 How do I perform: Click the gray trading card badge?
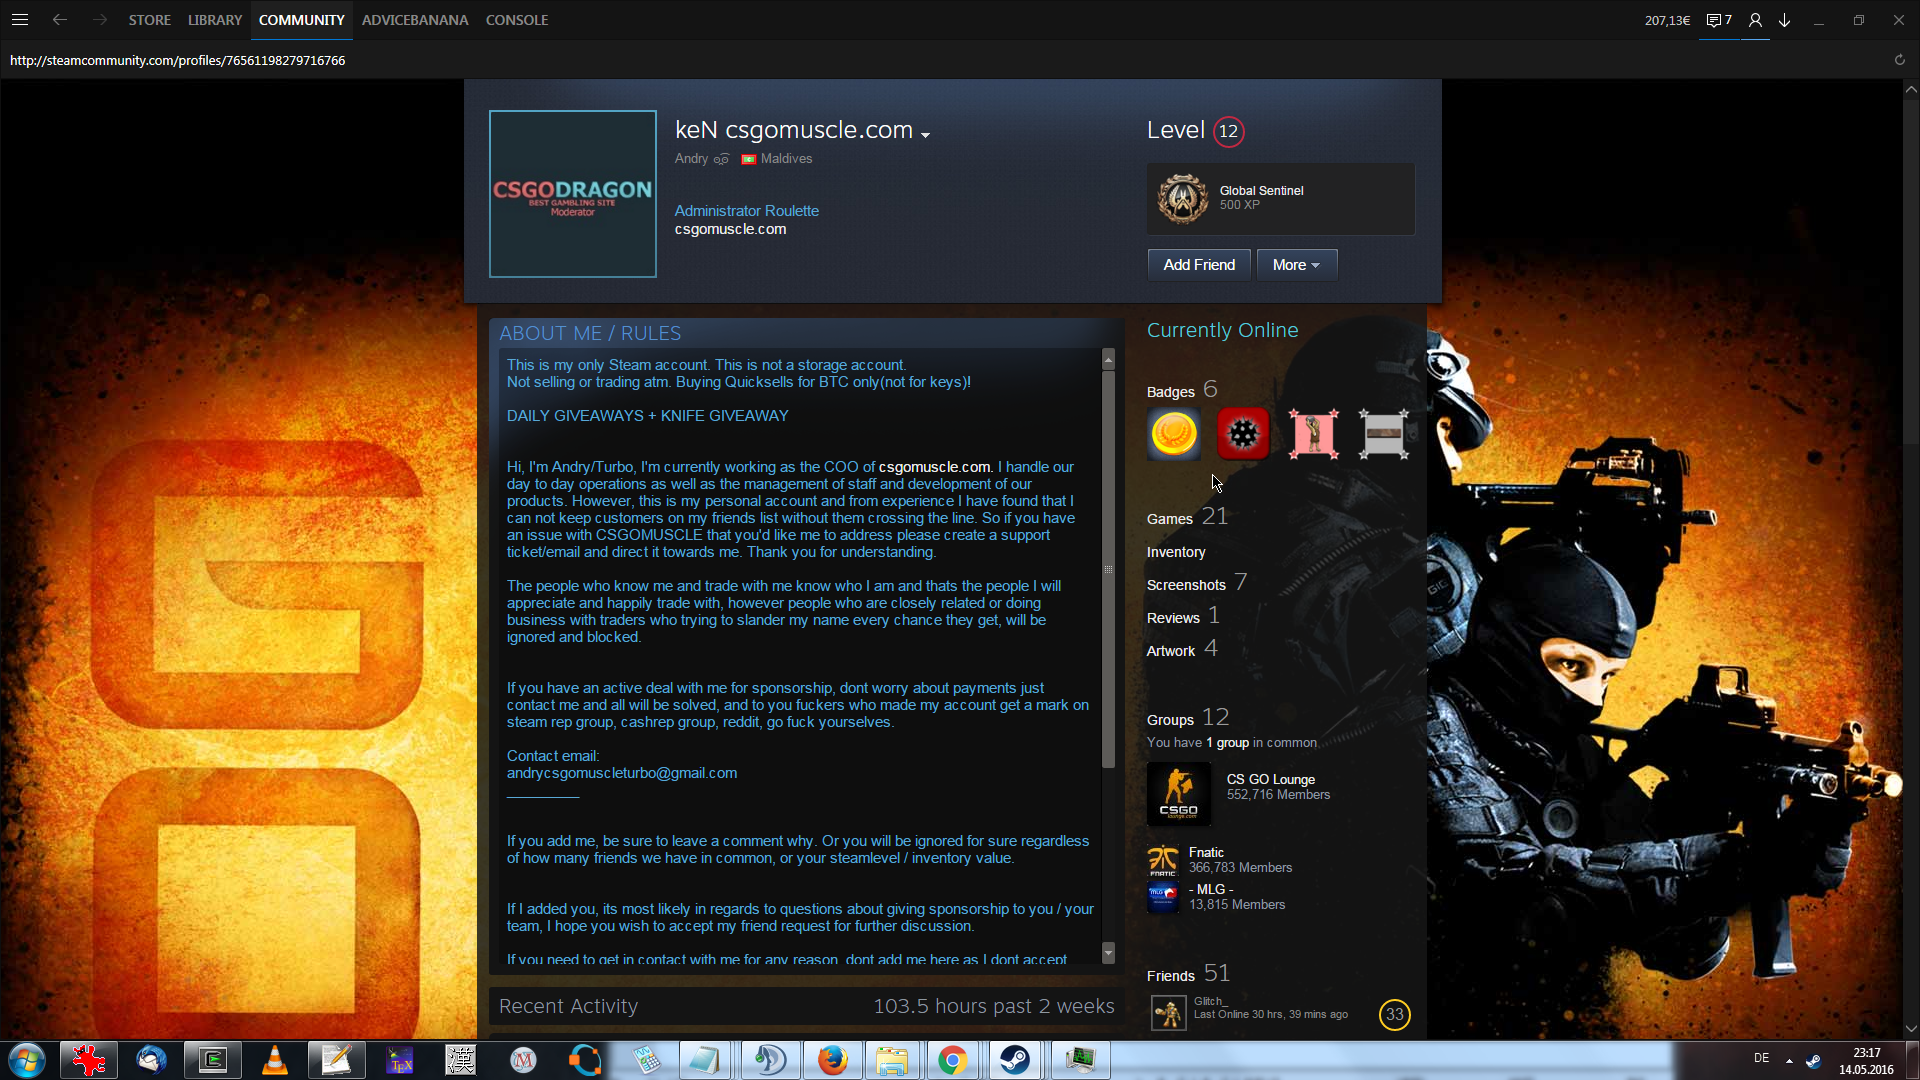coord(1384,434)
